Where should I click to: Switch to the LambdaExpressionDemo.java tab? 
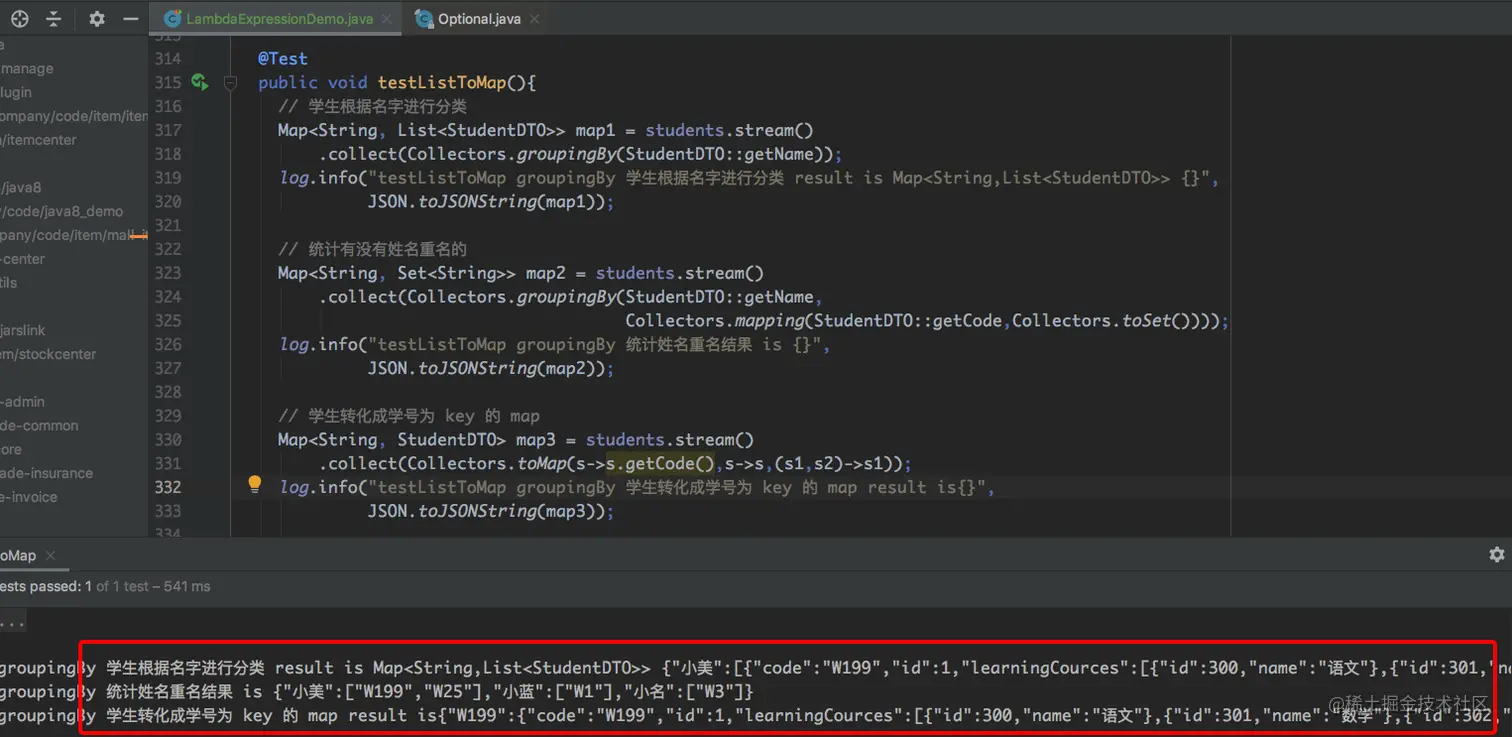tap(276, 19)
